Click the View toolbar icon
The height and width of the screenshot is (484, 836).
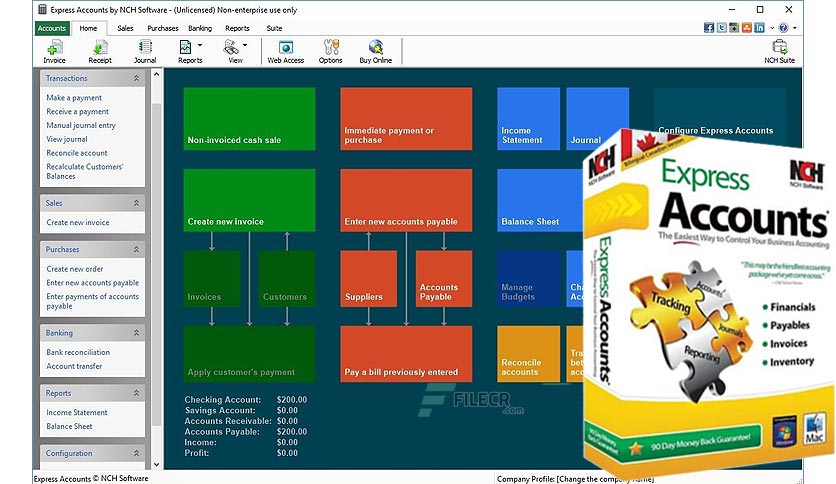point(232,52)
